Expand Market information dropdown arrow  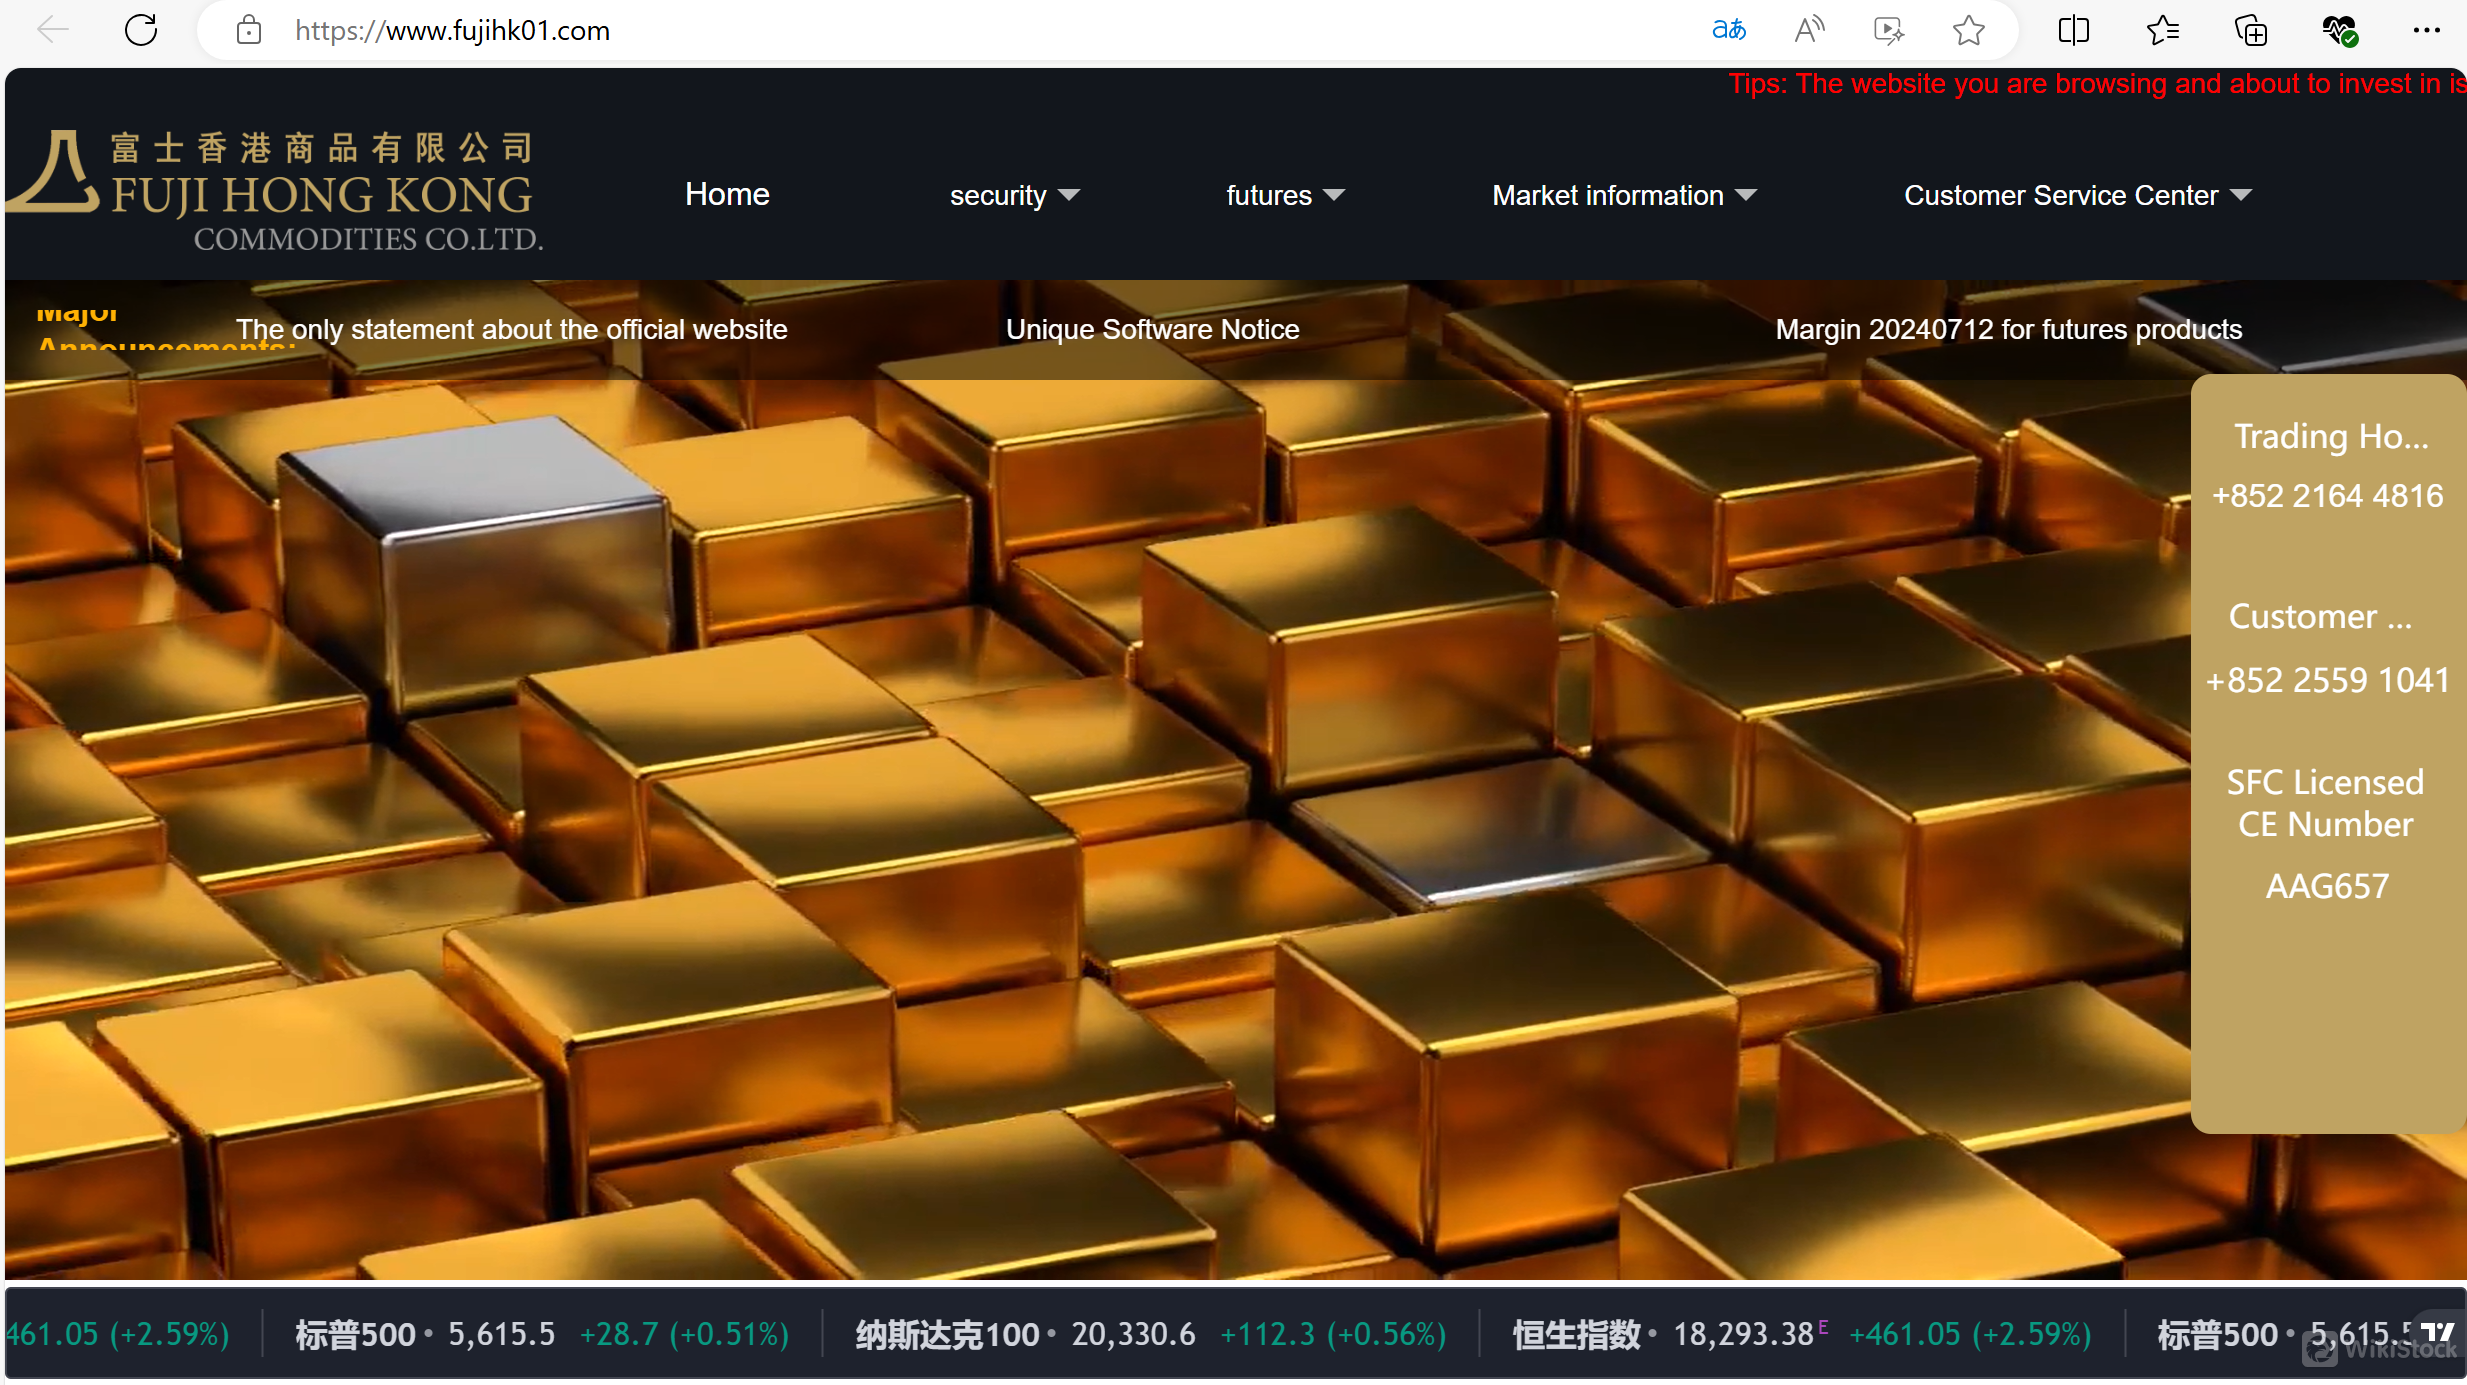pos(1746,194)
